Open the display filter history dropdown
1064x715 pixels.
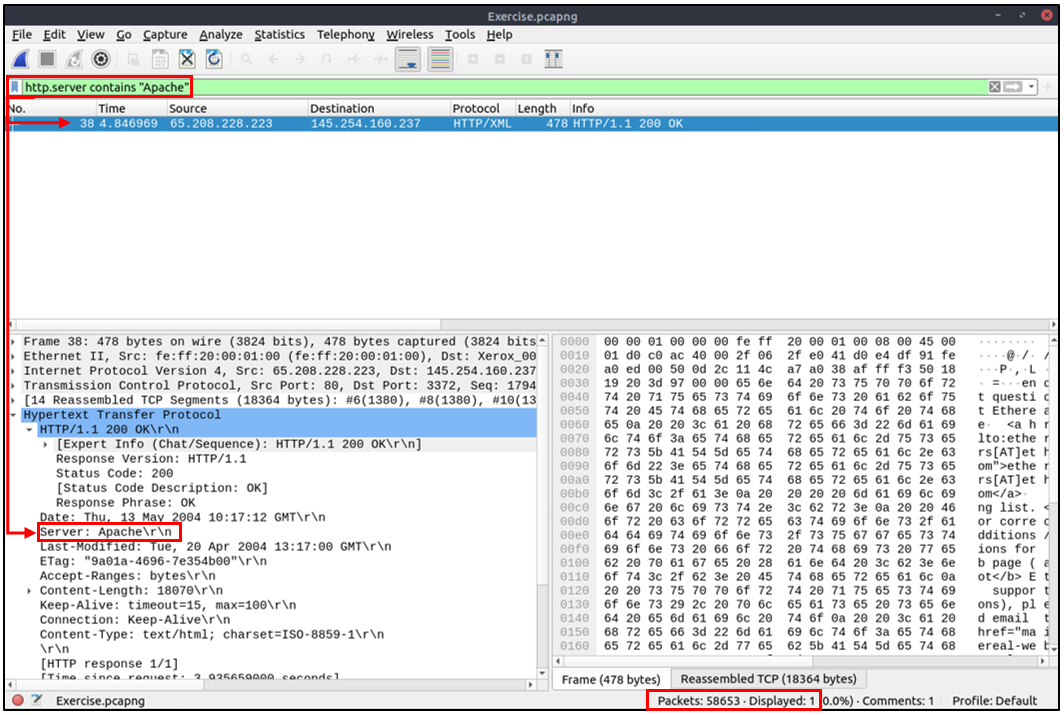coord(1031,87)
